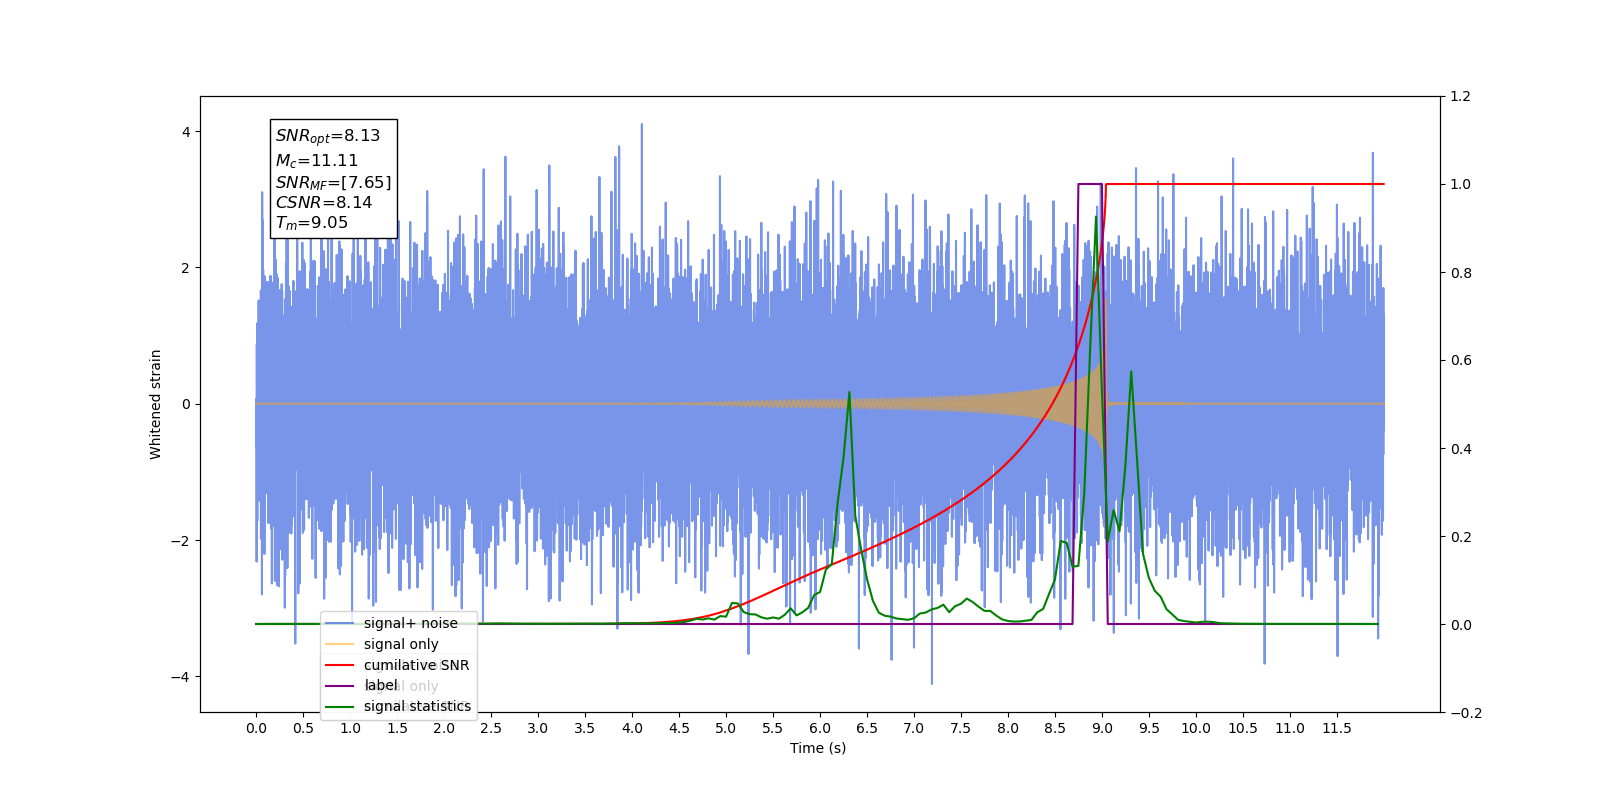Click the CSNR=8.14 annotation line
1600x800 pixels.
pyautogui.click(x=324, y=202)
